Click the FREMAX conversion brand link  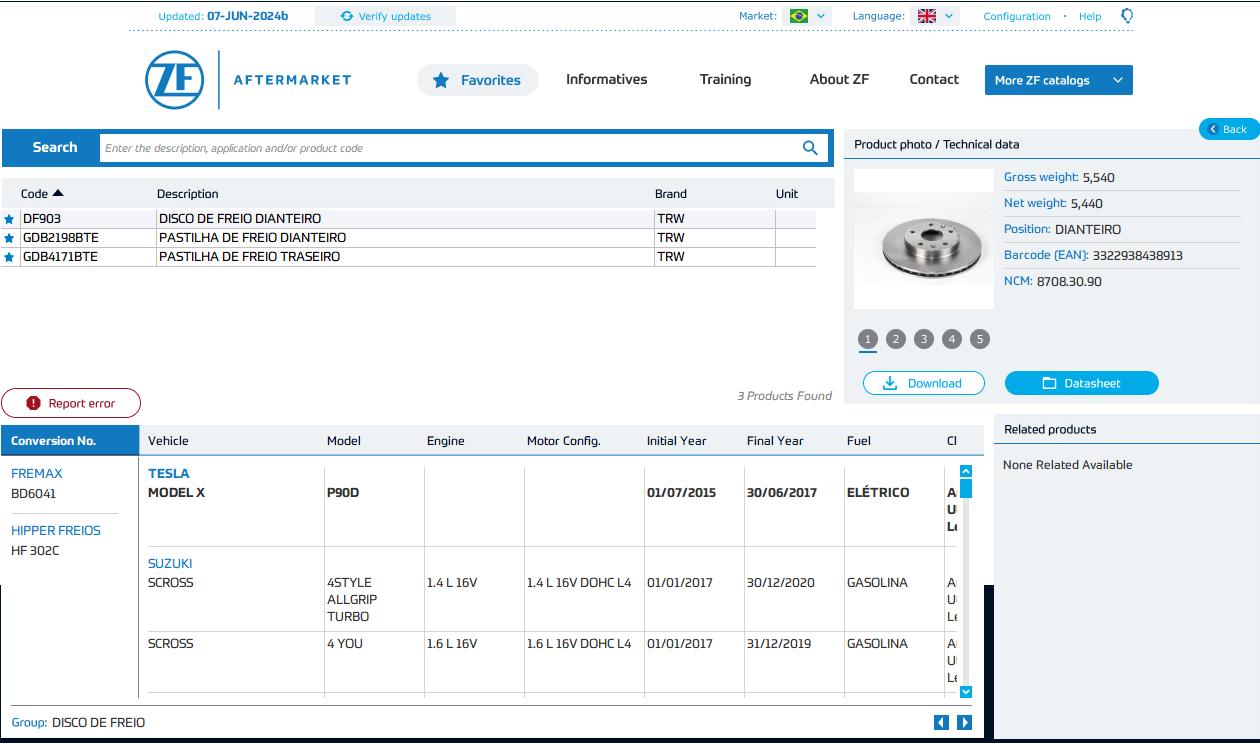[x=37, y=474]
